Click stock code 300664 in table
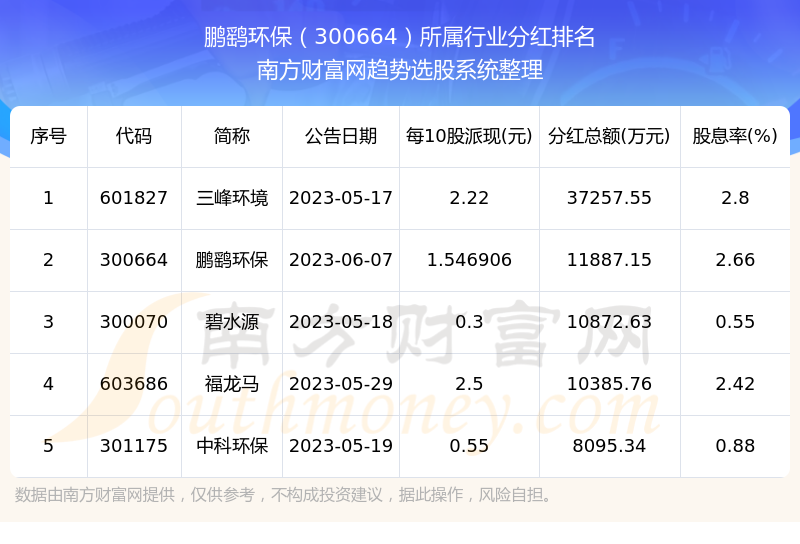Screen dimensions: 800x544 point(134,260)
